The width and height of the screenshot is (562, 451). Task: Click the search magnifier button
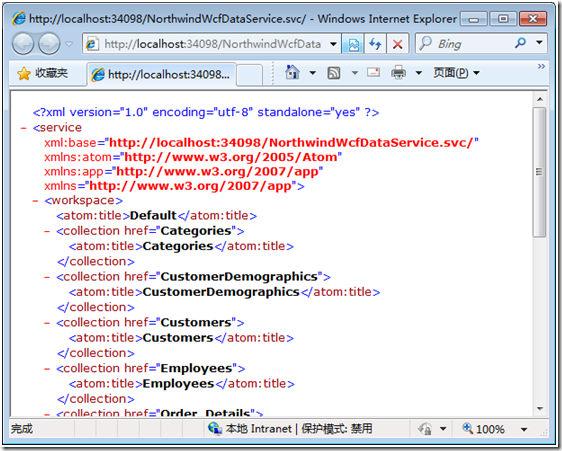tap(520, 43)
